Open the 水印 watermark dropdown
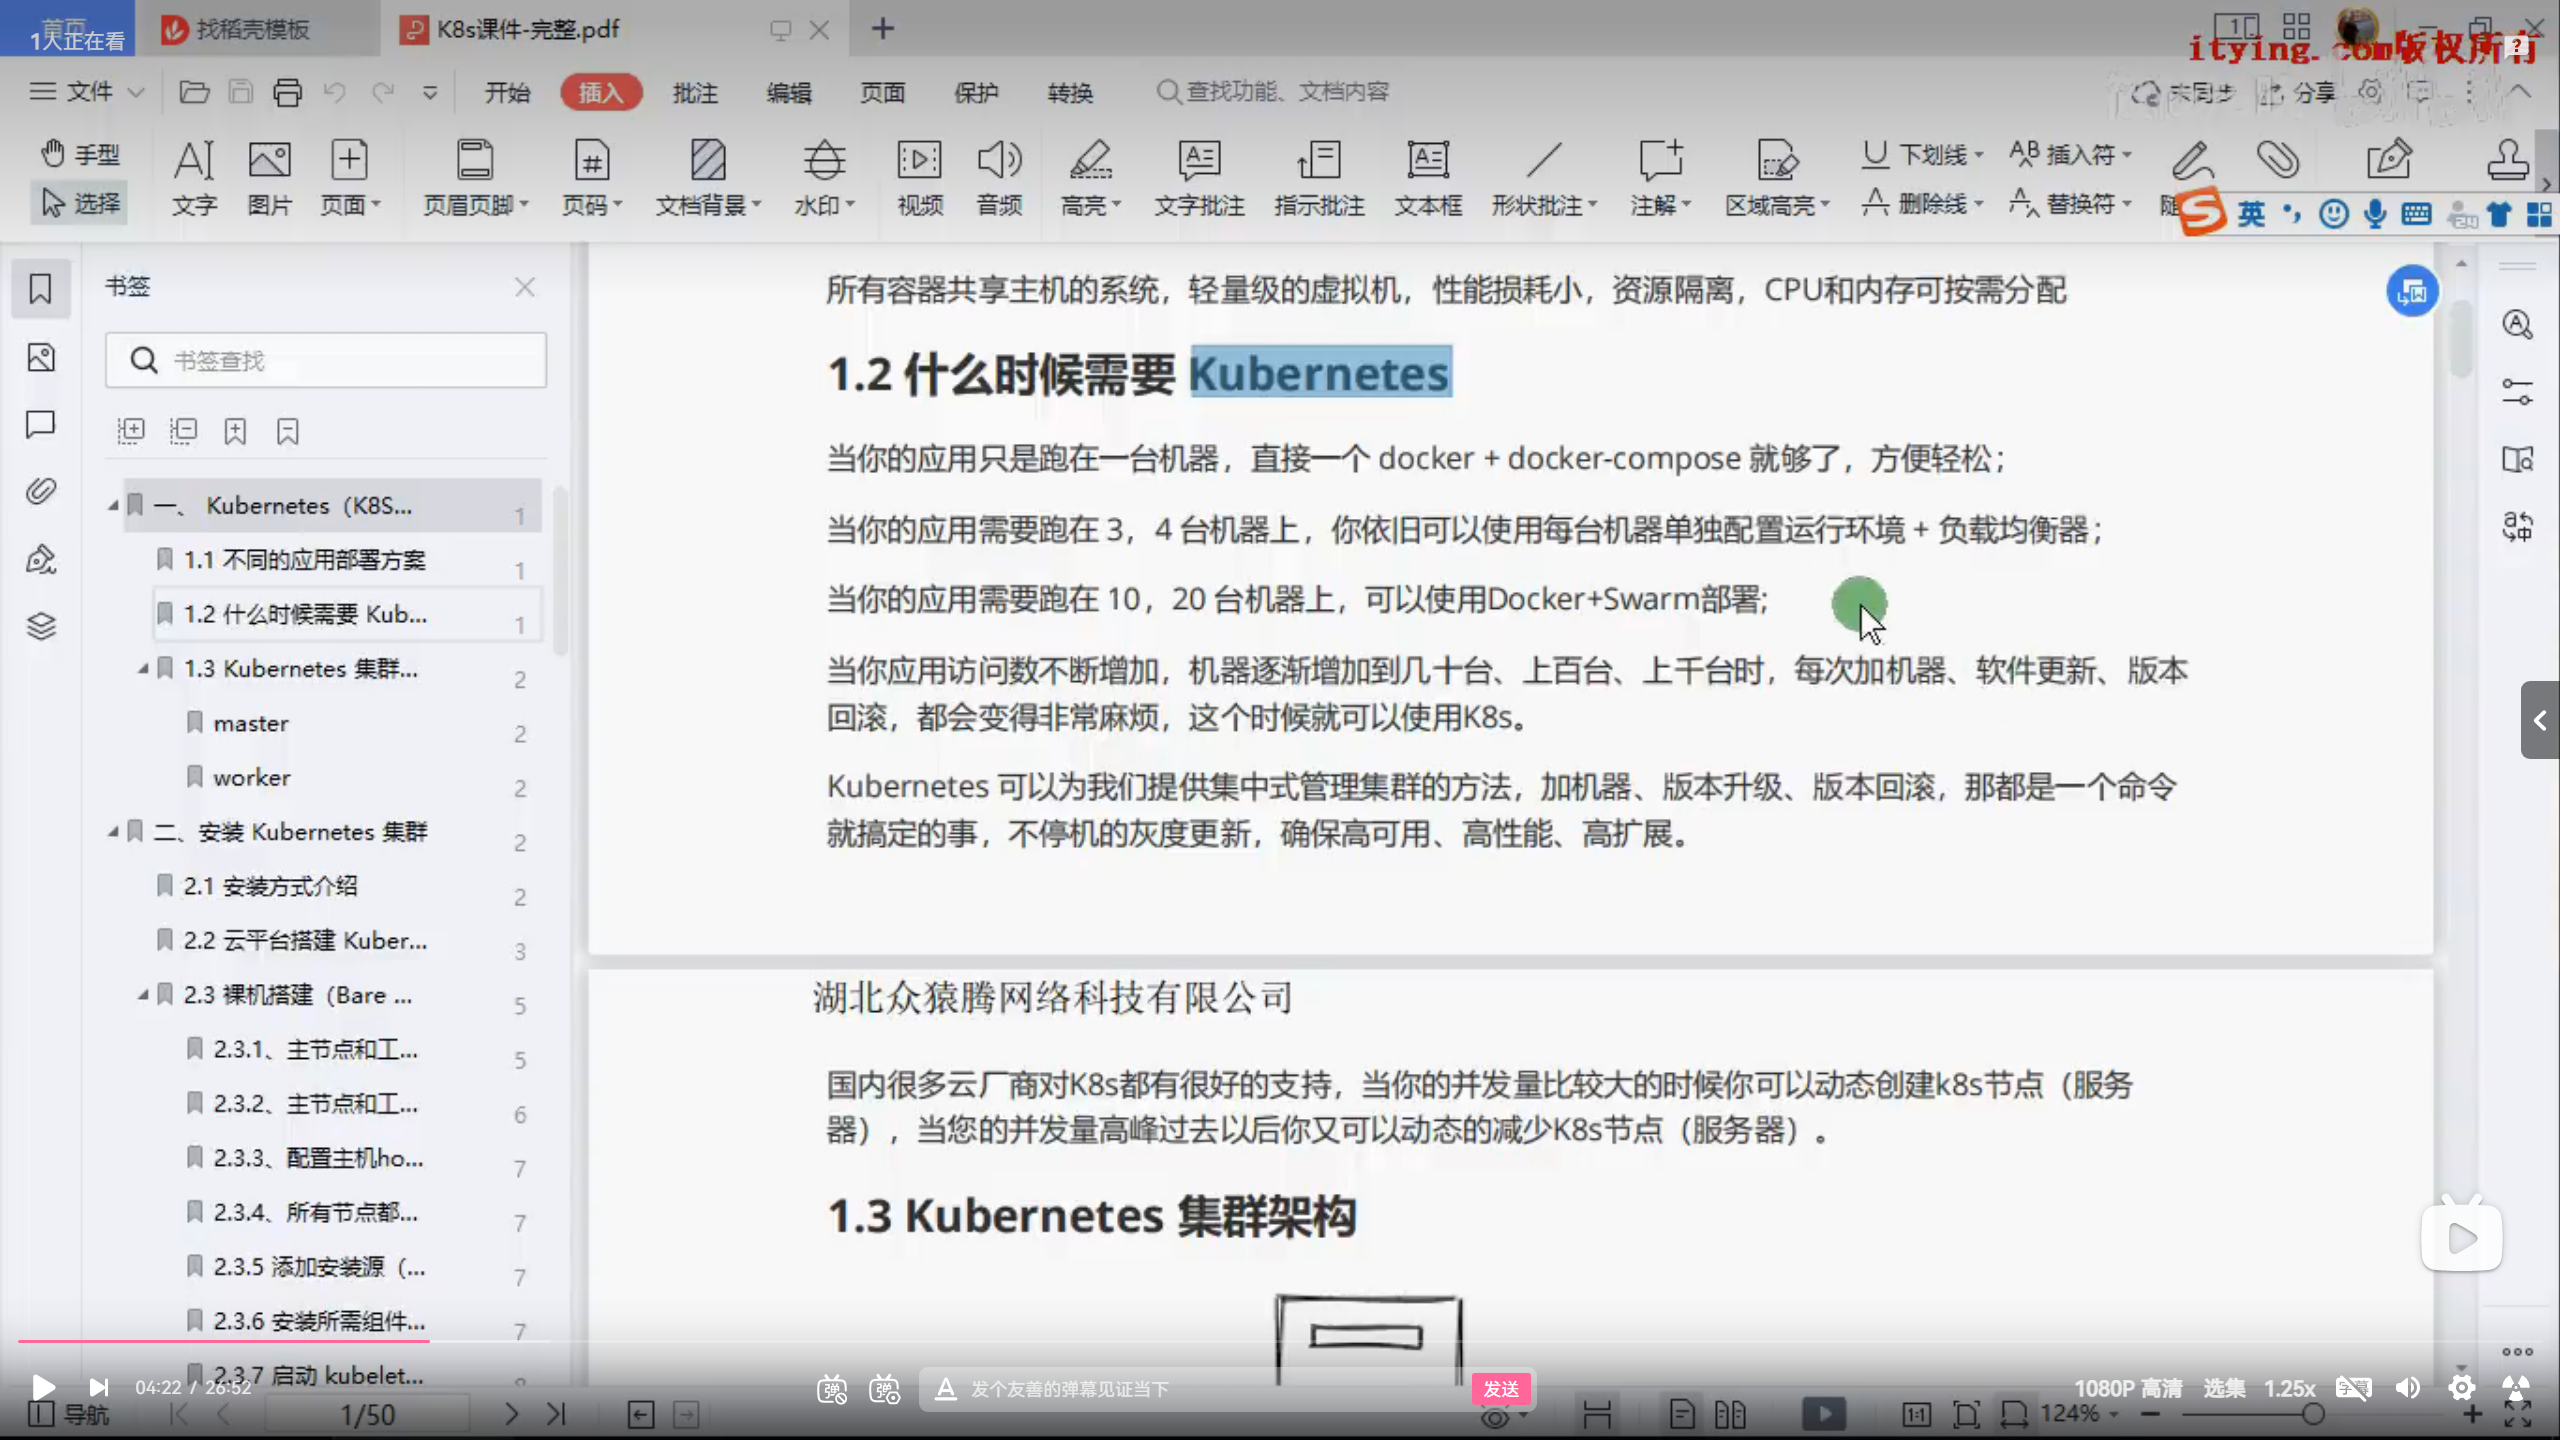 824,177
